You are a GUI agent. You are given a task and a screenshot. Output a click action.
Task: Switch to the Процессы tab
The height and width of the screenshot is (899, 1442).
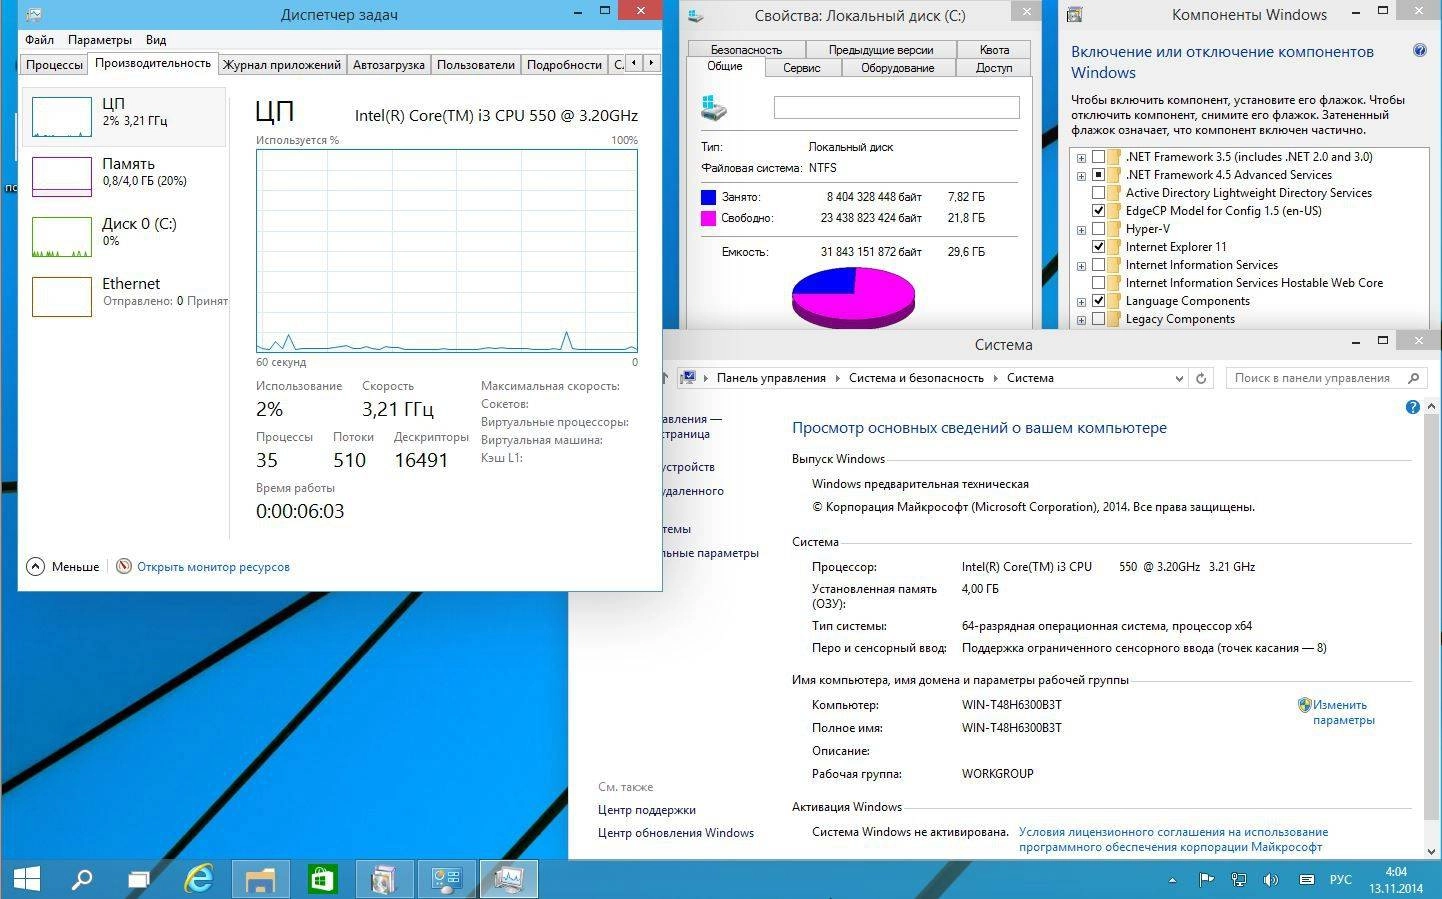[54, 64]
